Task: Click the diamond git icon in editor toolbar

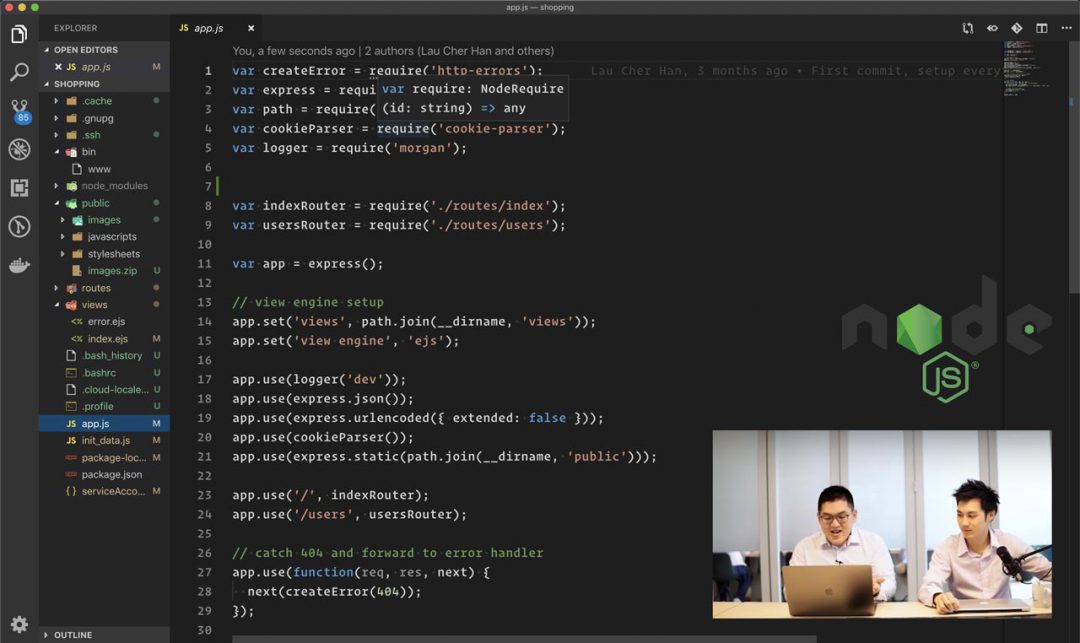Action: coord(1017,28)
